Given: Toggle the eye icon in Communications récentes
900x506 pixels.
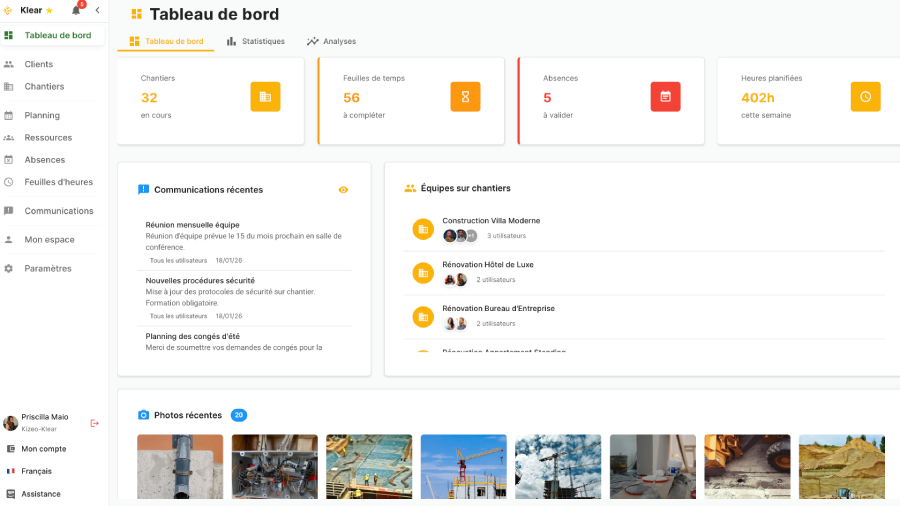Looking at the screenshot, I should pyautogui.click(x=343, y=189).
